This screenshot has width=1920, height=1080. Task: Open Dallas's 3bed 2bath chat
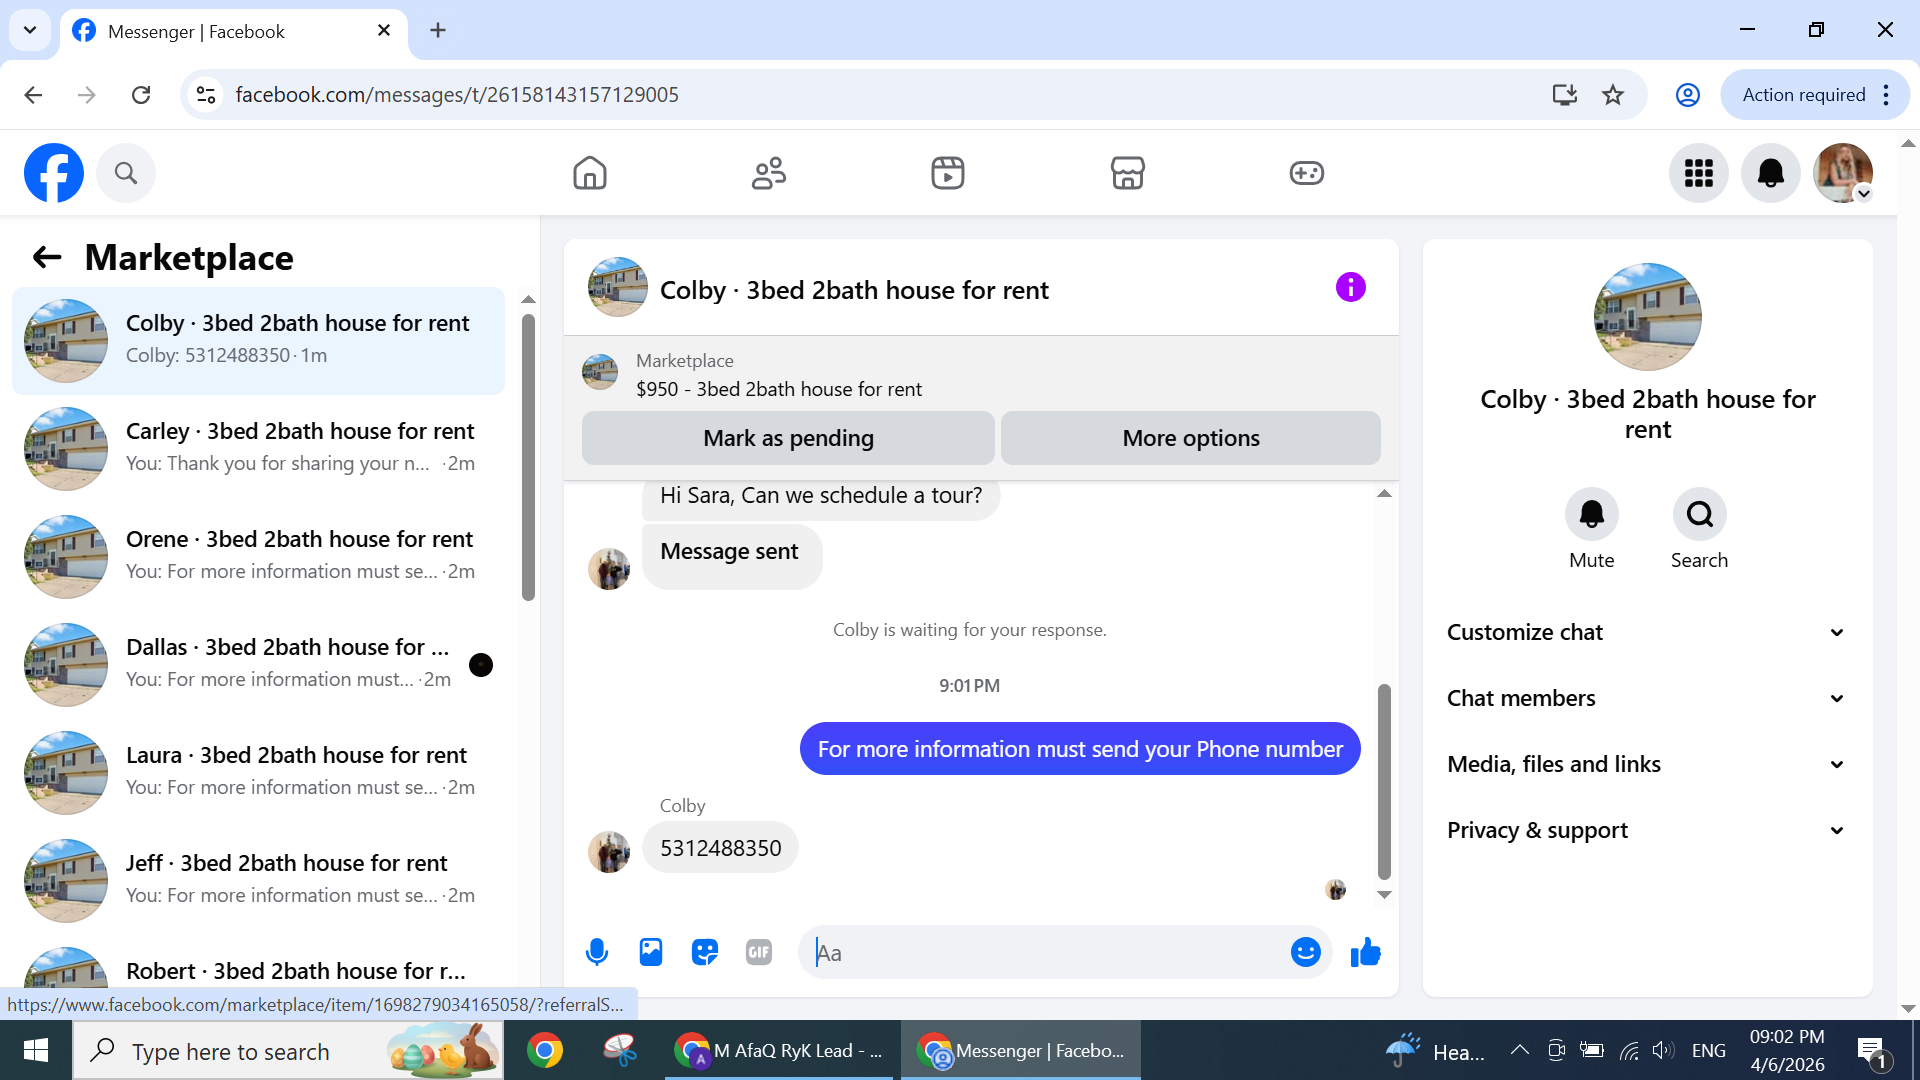click(x=258, y=664)
